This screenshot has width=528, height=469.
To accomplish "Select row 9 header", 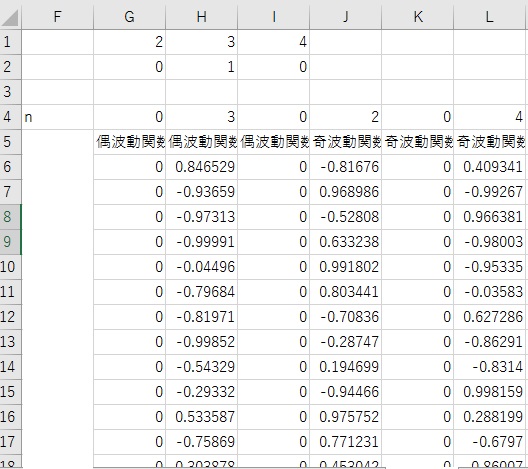I will tap(10, 242).
